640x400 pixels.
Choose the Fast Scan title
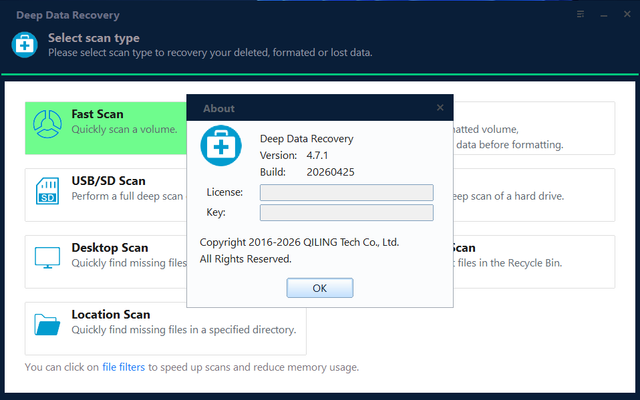point(97,114)
